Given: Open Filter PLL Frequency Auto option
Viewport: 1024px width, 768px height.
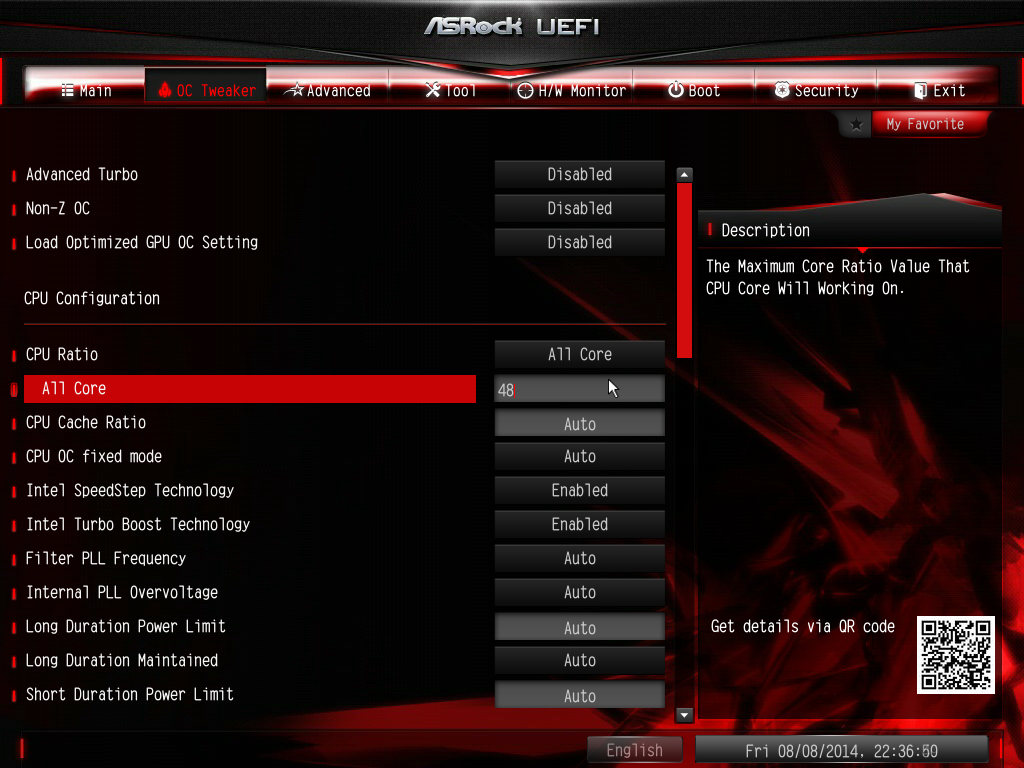Looking at the screenshot, I should click(579, 558).
